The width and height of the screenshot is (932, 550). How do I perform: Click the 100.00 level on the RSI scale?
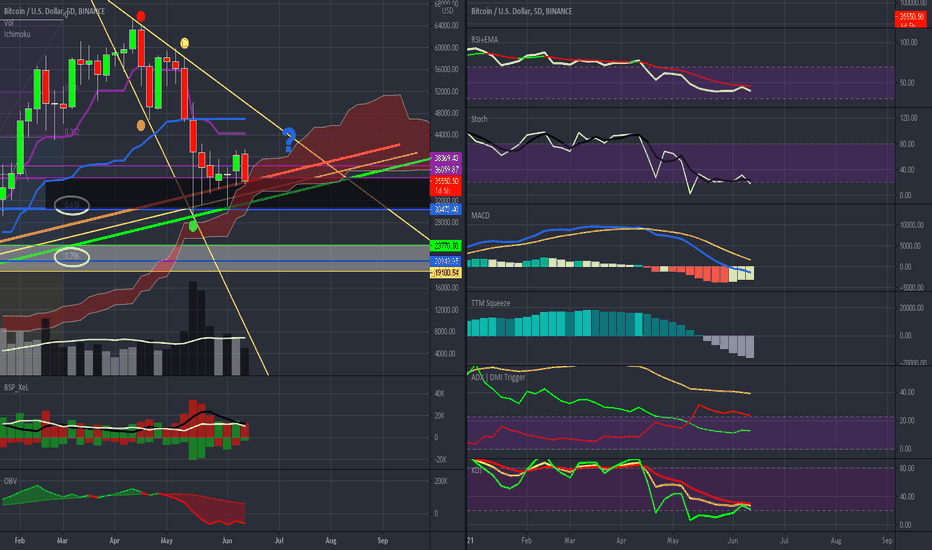tap(909, 43)
